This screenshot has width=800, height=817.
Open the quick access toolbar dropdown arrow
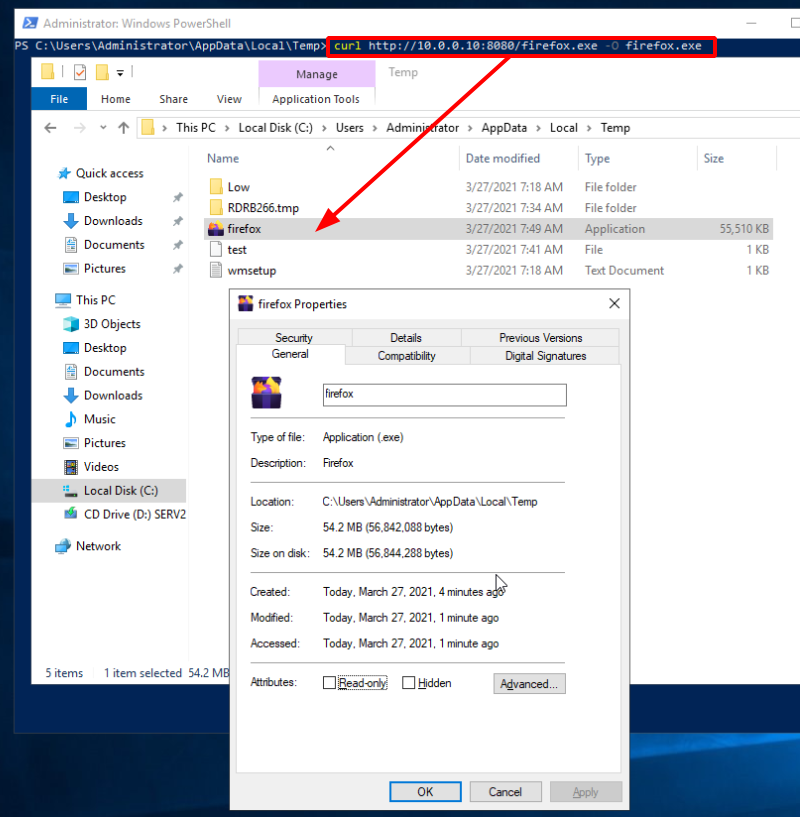tap(120, 73)
